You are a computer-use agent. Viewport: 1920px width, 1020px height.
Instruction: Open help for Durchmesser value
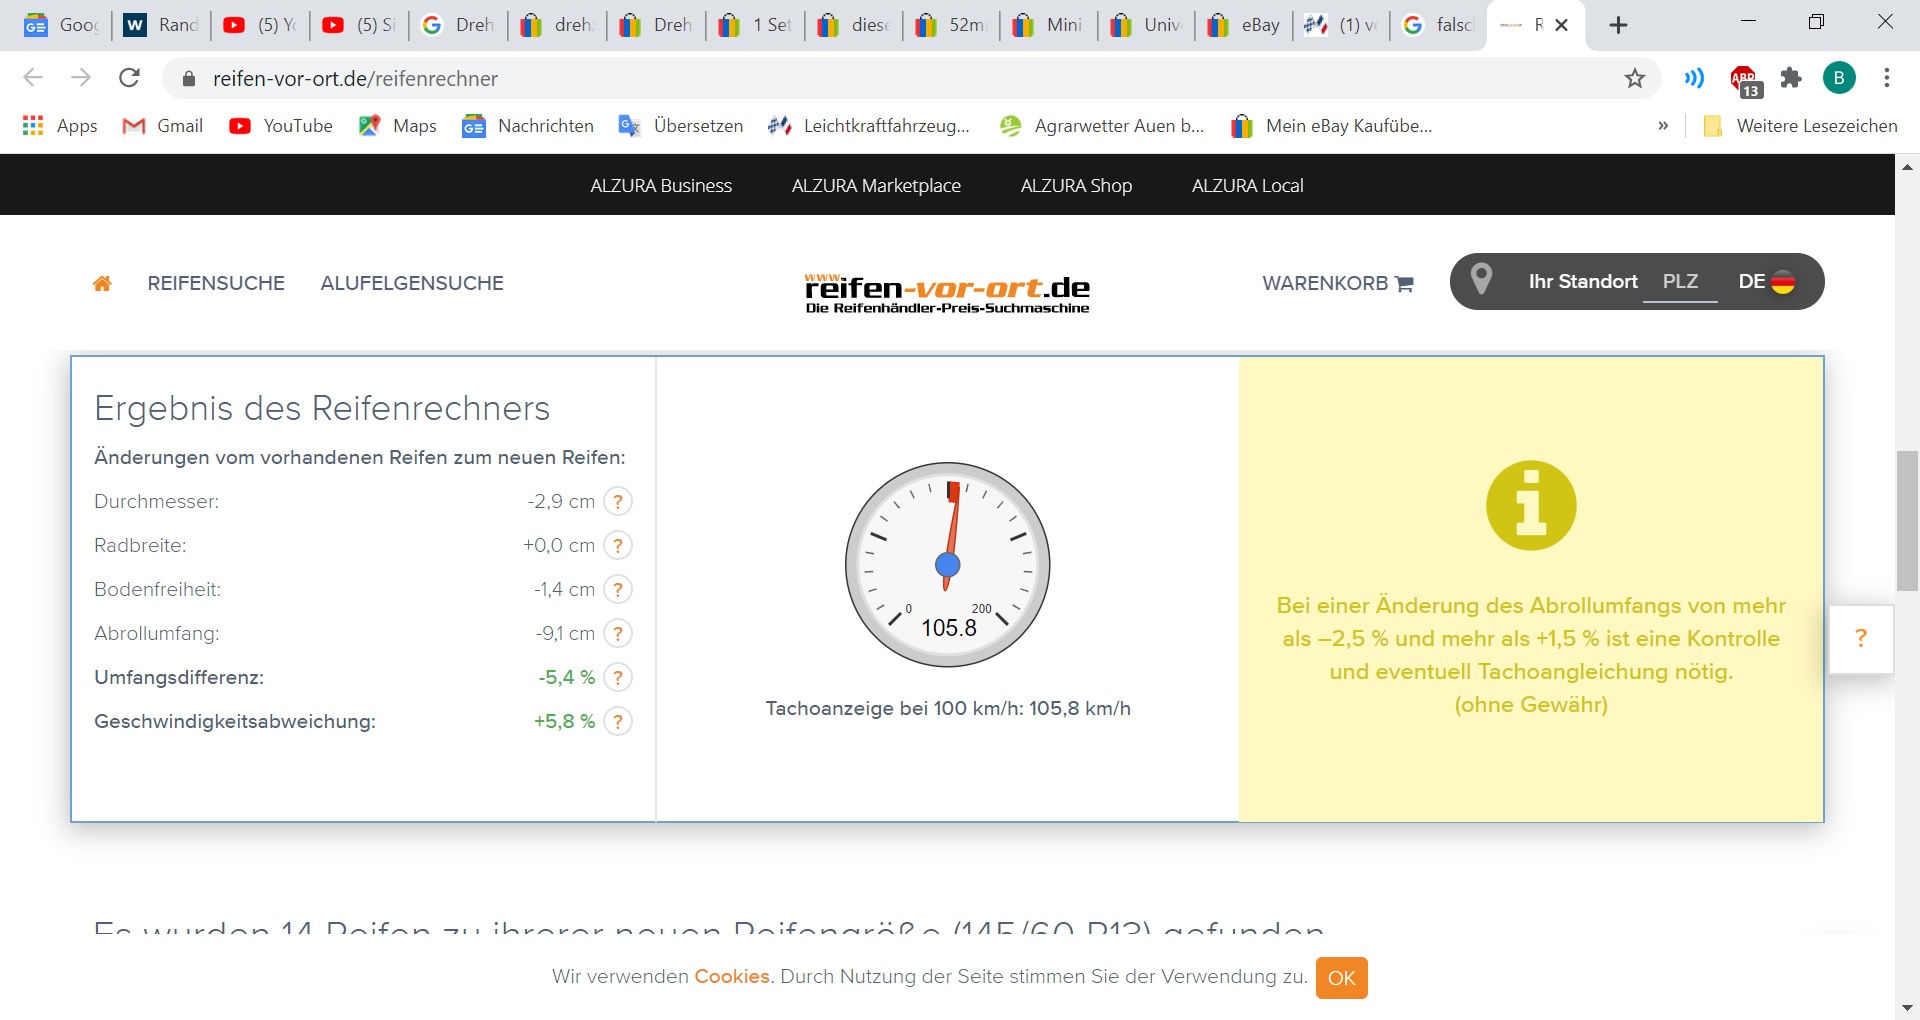pos(619,502)
